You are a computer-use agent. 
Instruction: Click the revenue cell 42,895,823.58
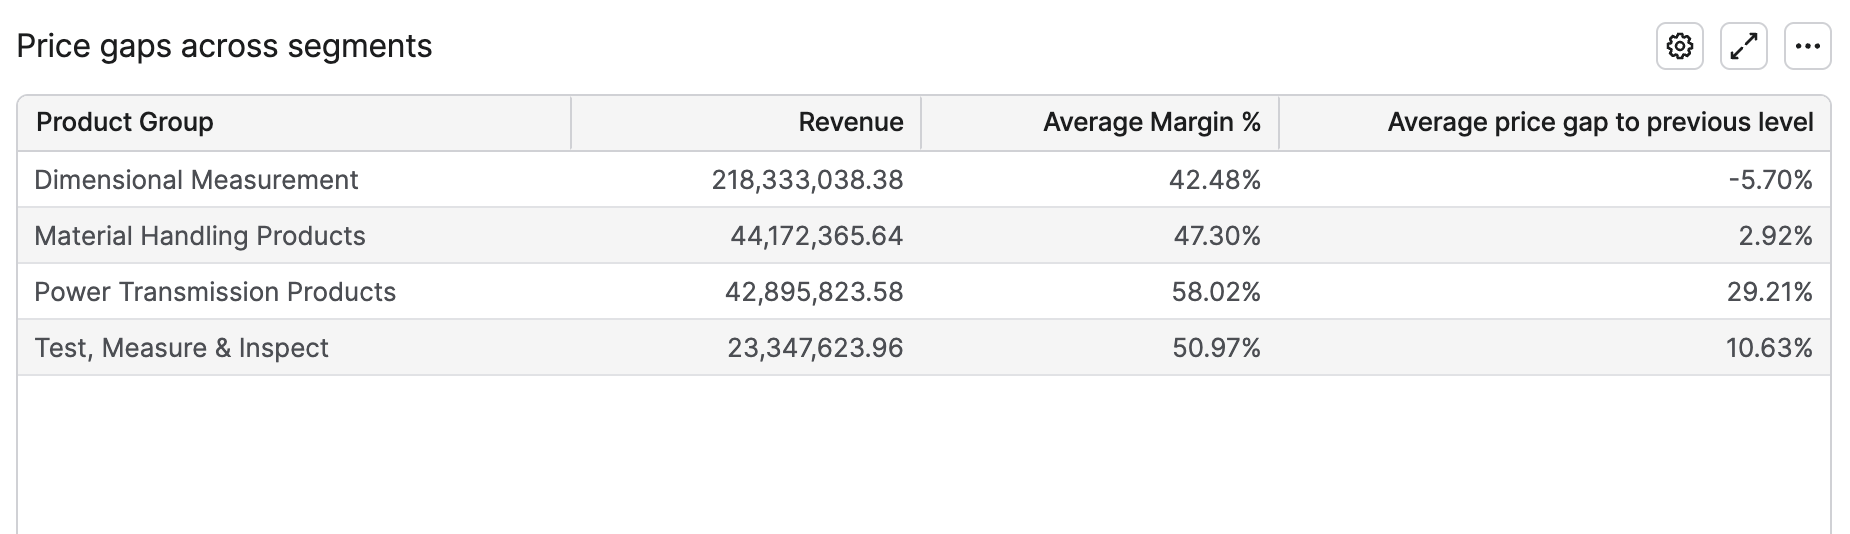click(x=814, y=292)
